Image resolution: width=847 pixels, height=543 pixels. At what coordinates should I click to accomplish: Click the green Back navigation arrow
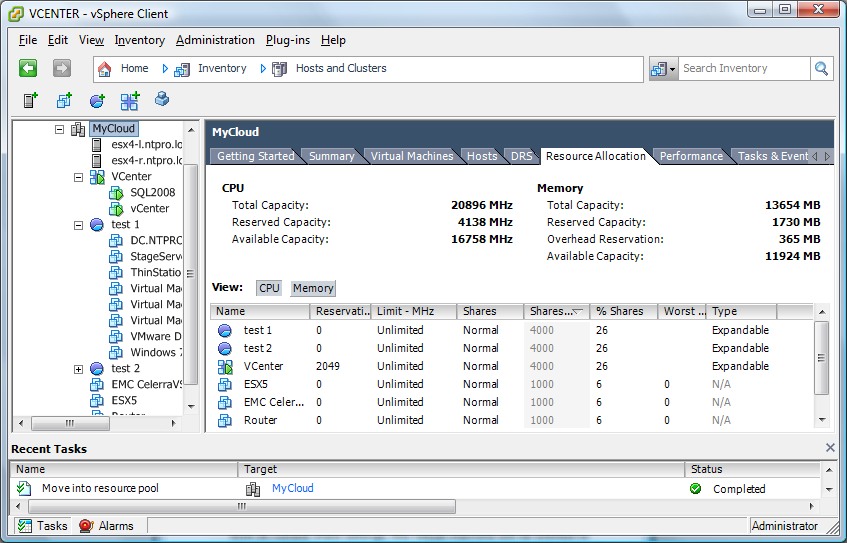point(28,68)
